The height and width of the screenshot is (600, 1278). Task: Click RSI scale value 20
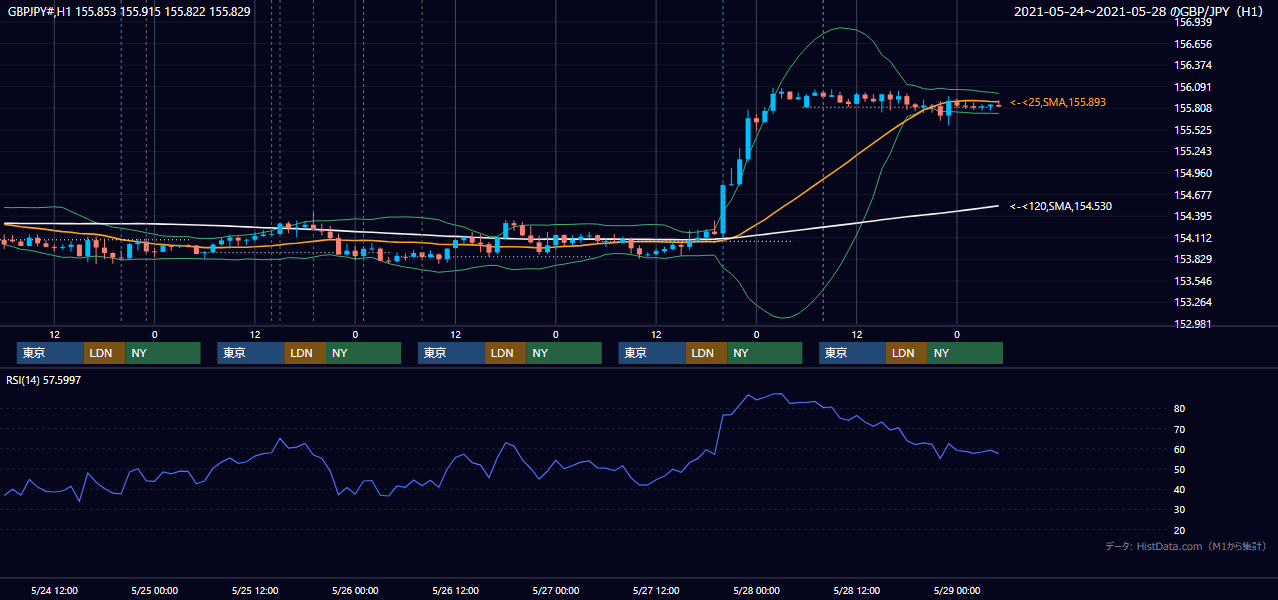click(1180, 530)
